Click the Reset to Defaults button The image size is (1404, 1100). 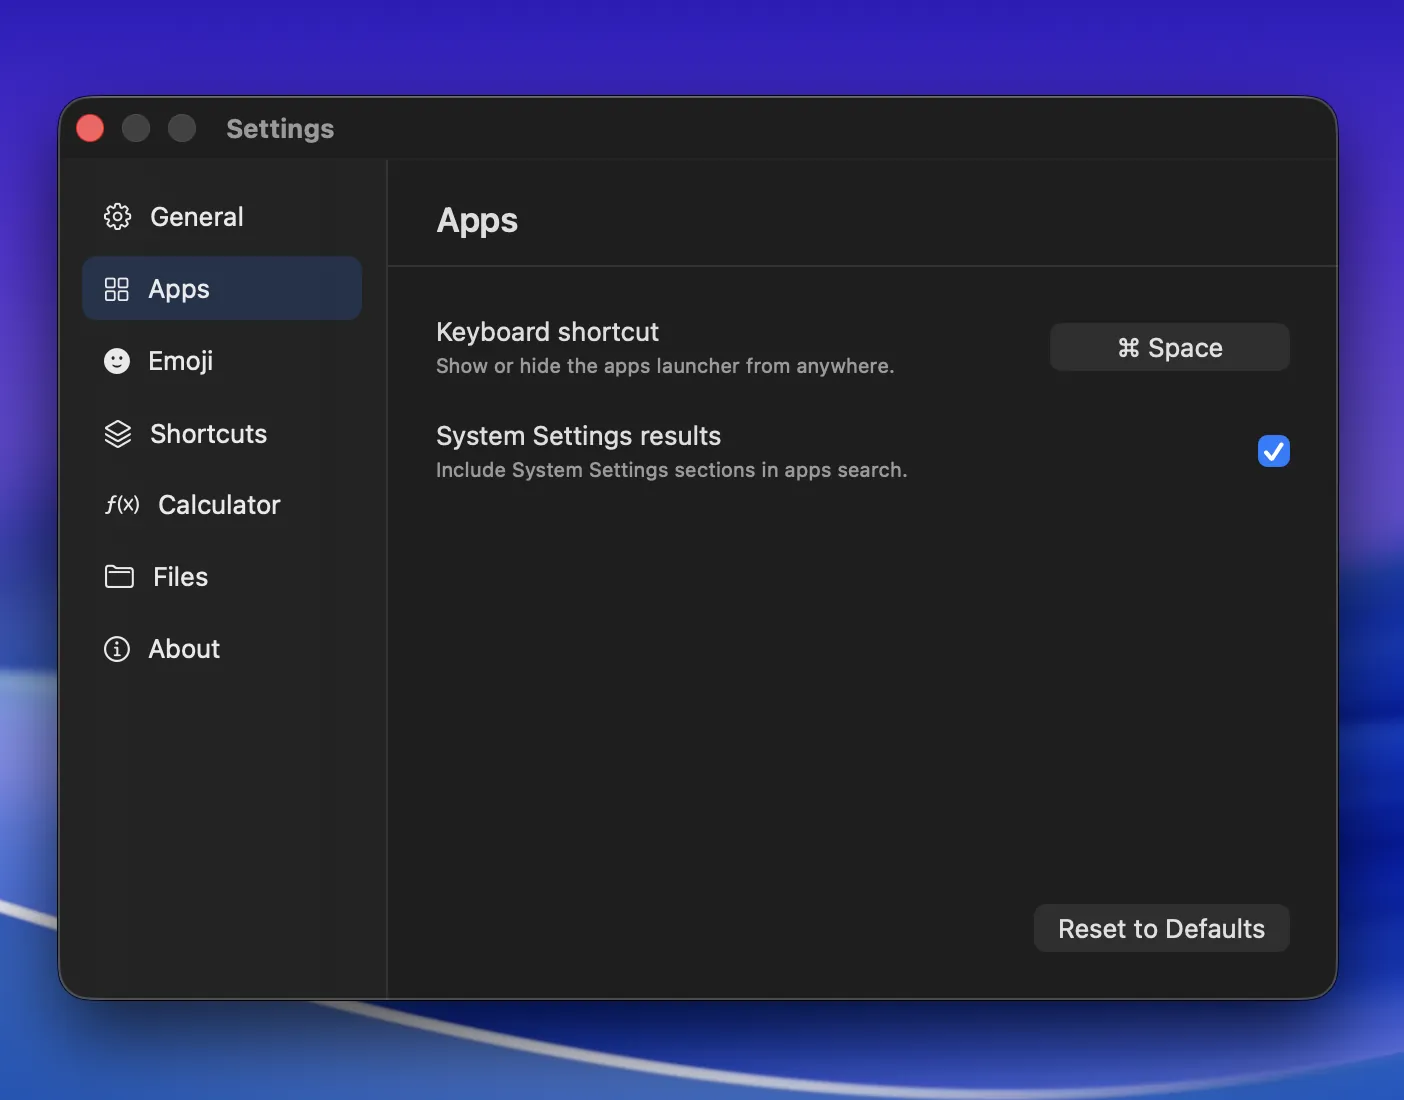click(1162, 929)
